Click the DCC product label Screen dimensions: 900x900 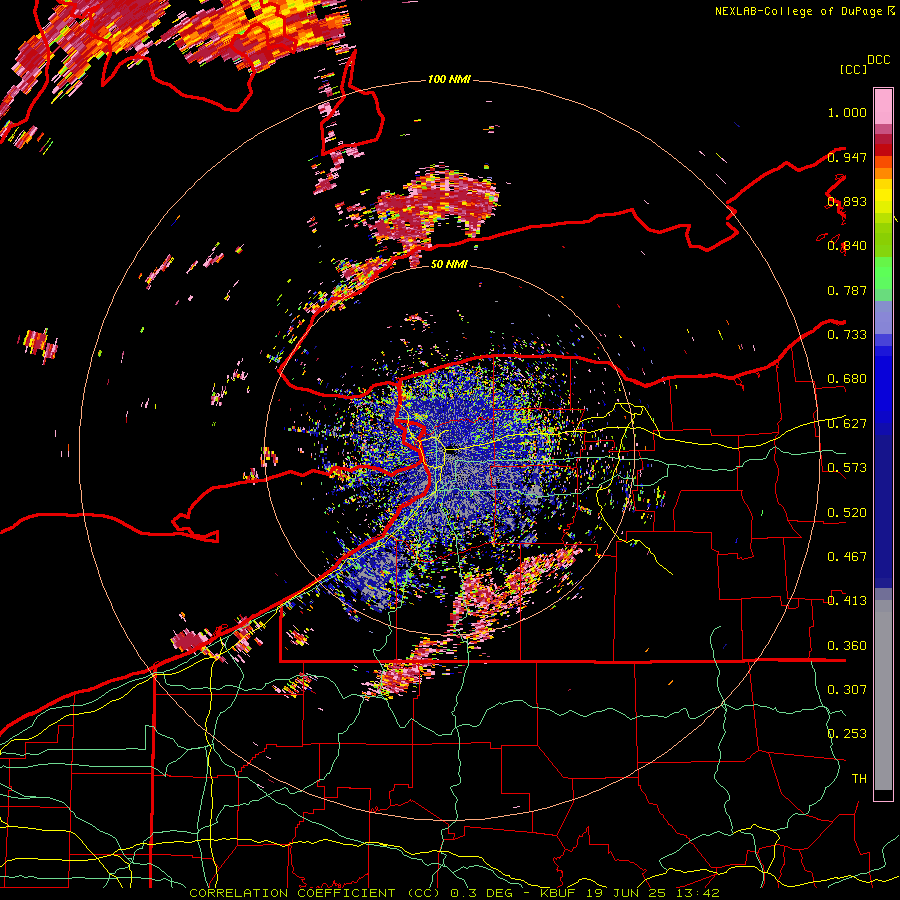pos(878,60)
